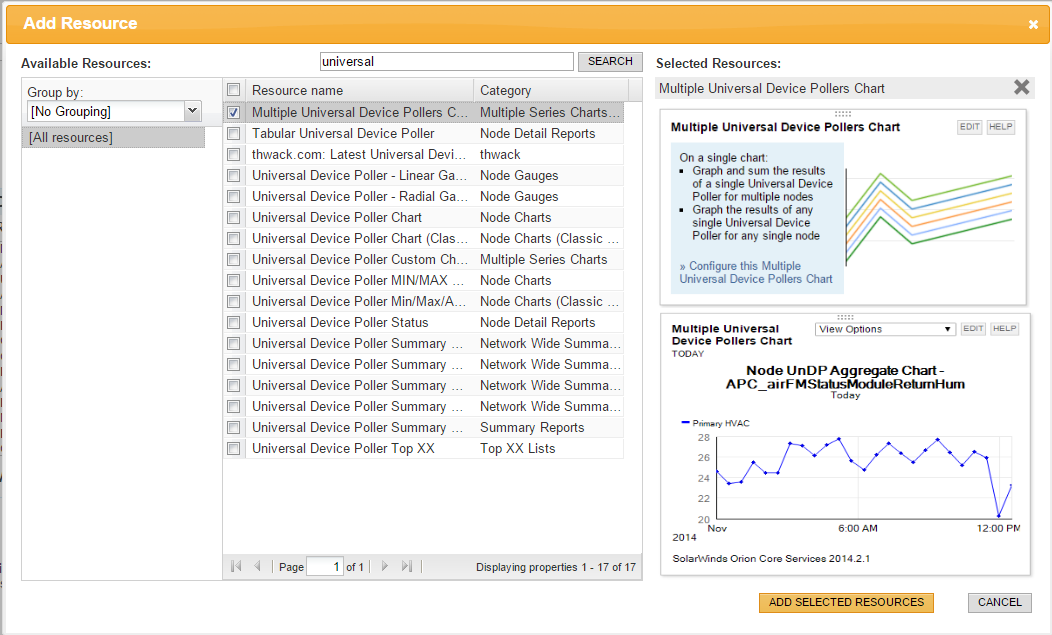Image resolution: width=1052 pixels, height=635 pixels.
Task: Click EDIT next to View Options
Action: pyautogui.click(x=974, y=329)
